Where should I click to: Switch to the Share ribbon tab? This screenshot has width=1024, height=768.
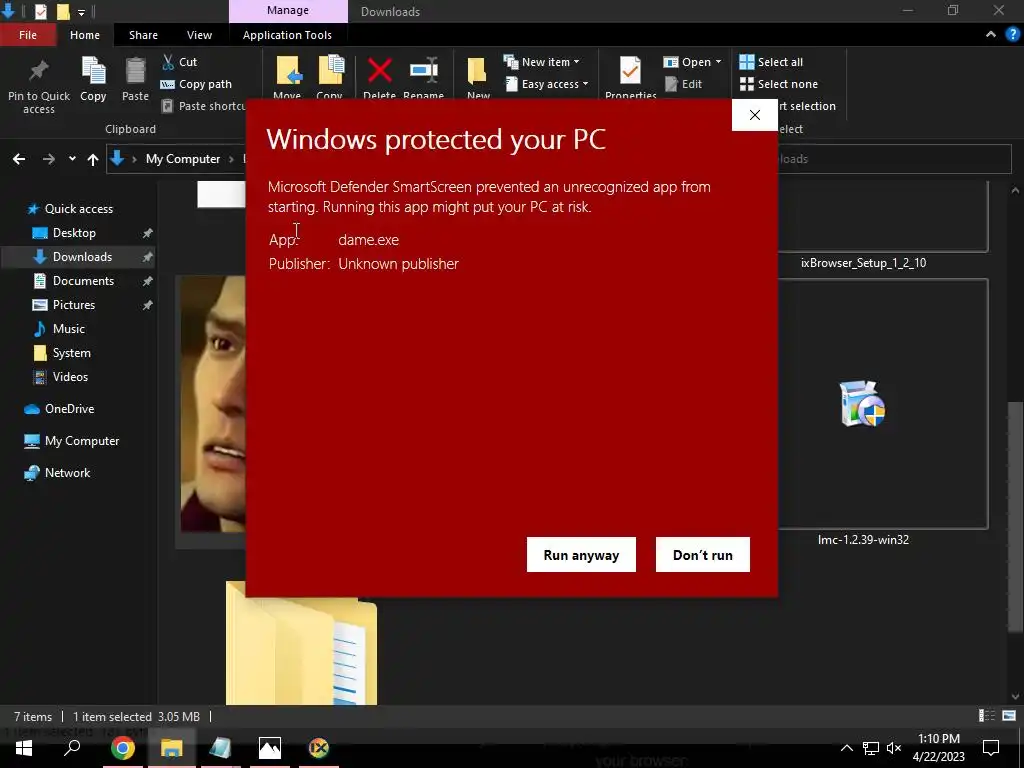[143, 35]
